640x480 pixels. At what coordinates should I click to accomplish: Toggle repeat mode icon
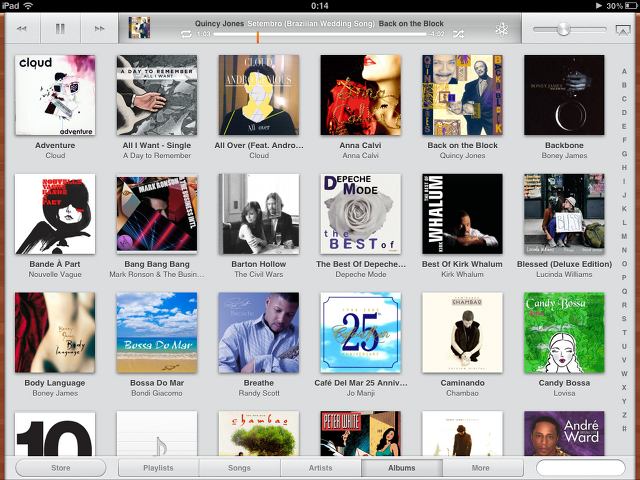tap(186, 34)
